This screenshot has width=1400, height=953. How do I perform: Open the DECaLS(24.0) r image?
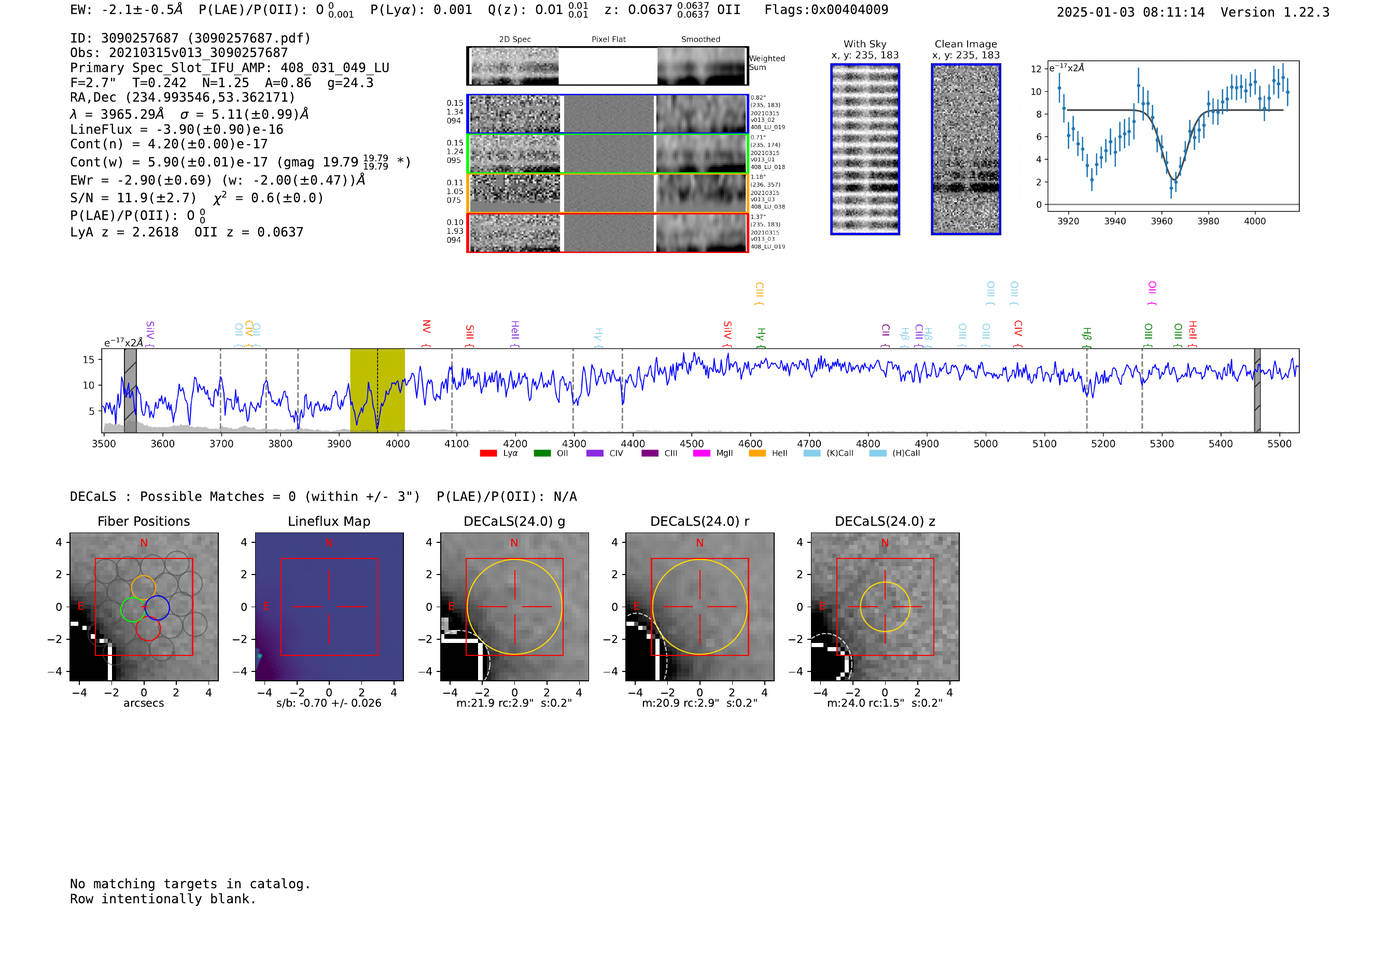click(700, 607)
